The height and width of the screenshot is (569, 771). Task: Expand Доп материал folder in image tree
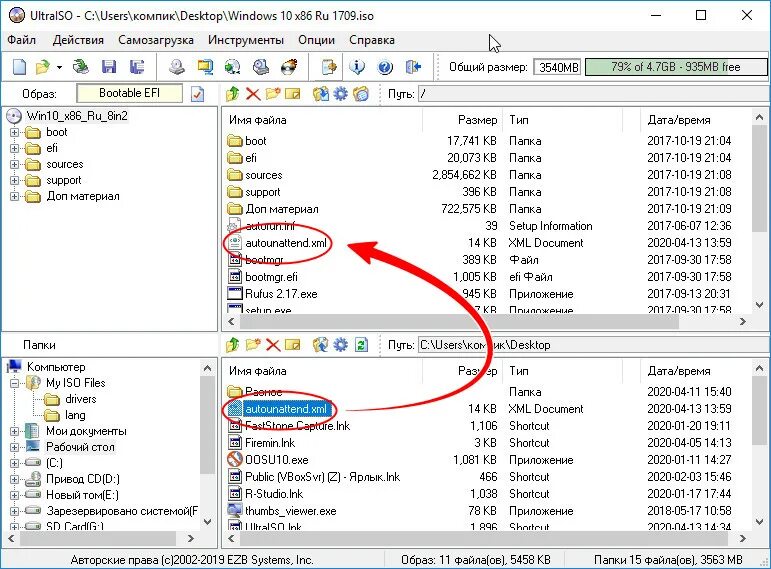coord(14,197)
